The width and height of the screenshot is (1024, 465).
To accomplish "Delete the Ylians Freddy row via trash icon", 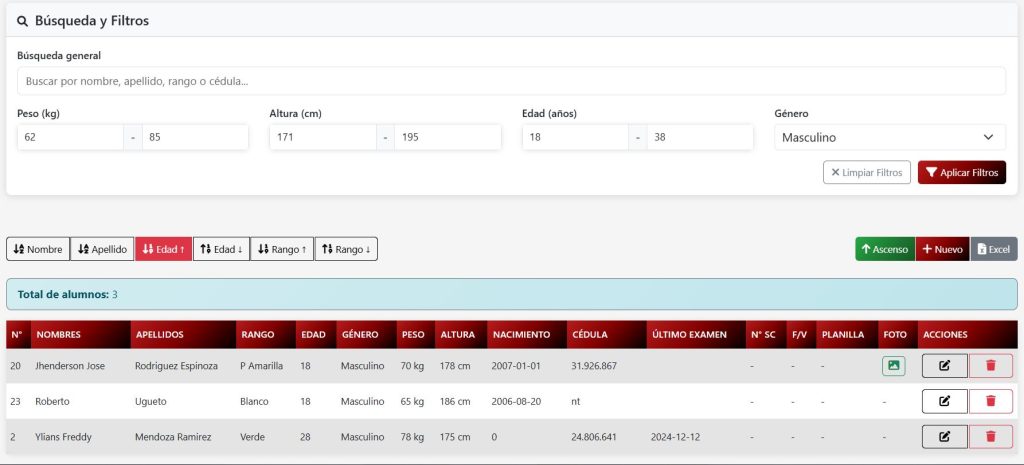I will (x=990, y=436).
